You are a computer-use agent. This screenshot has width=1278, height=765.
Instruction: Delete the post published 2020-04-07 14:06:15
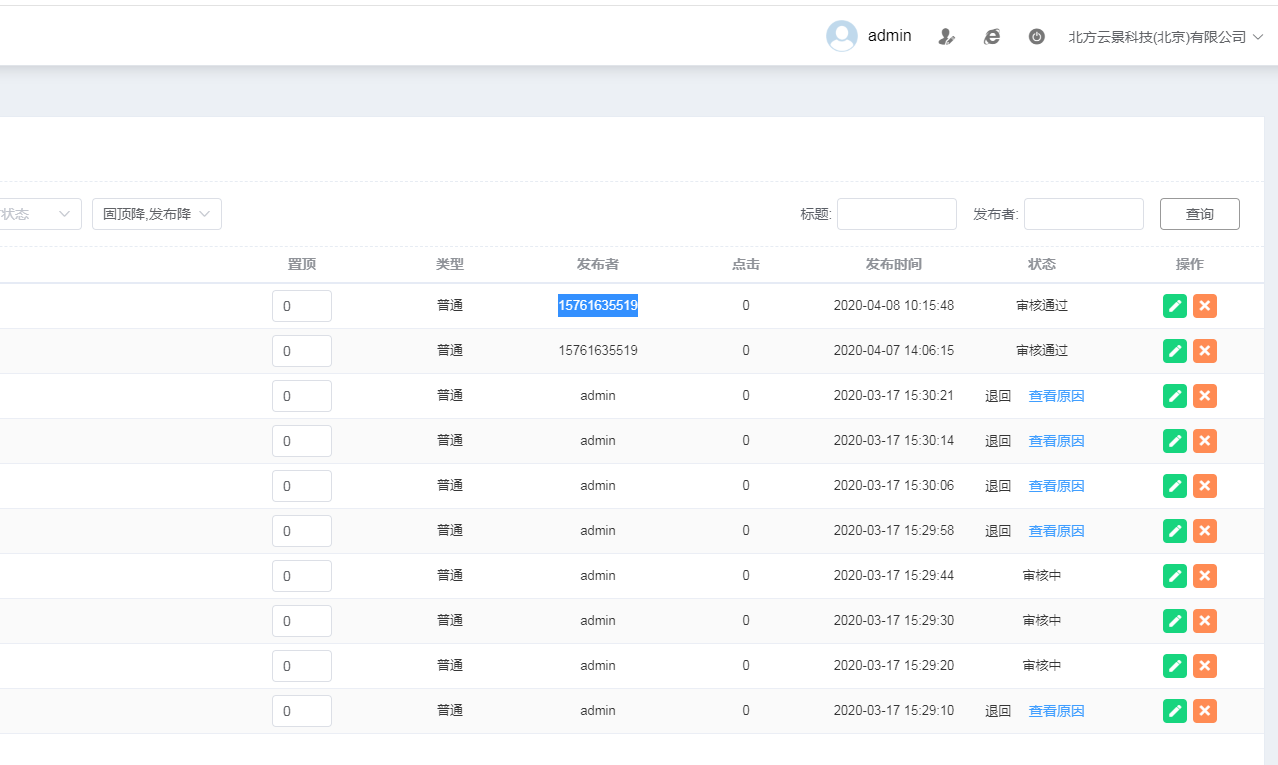[x=1205, y=351]
